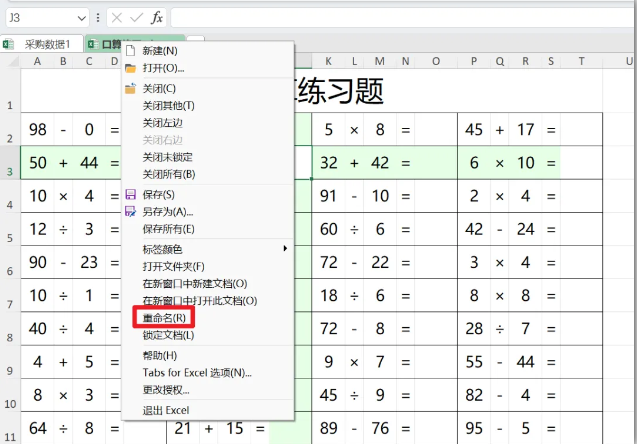Click the cancel X icon in formula bar

(x=116, y=18)
